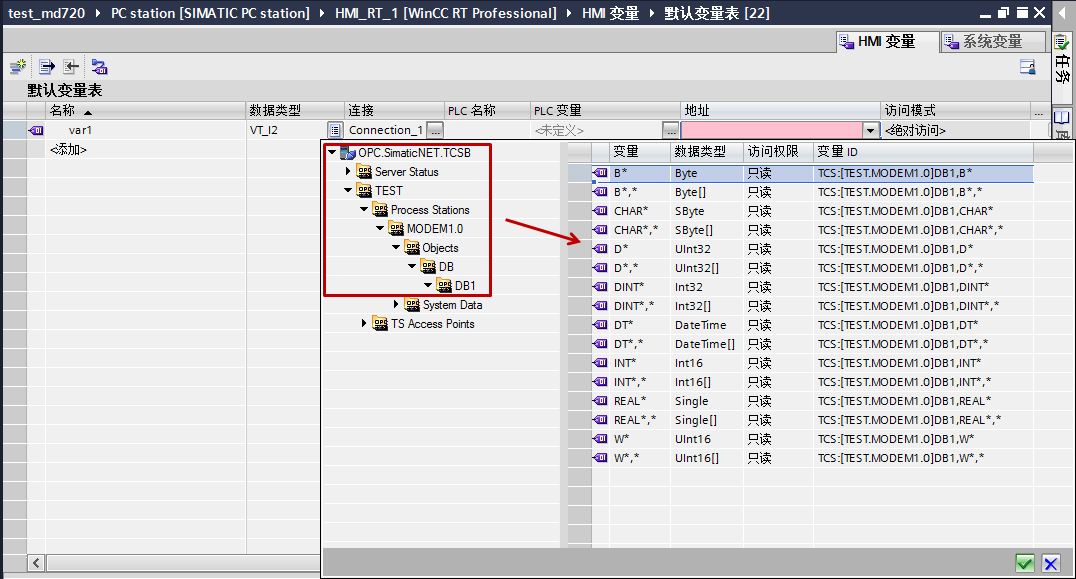Cancel selection with the blue X button
Image resolution: width=1076 pixels, height=579 pixels.
pyautogui.click(x=1051, y=563)
